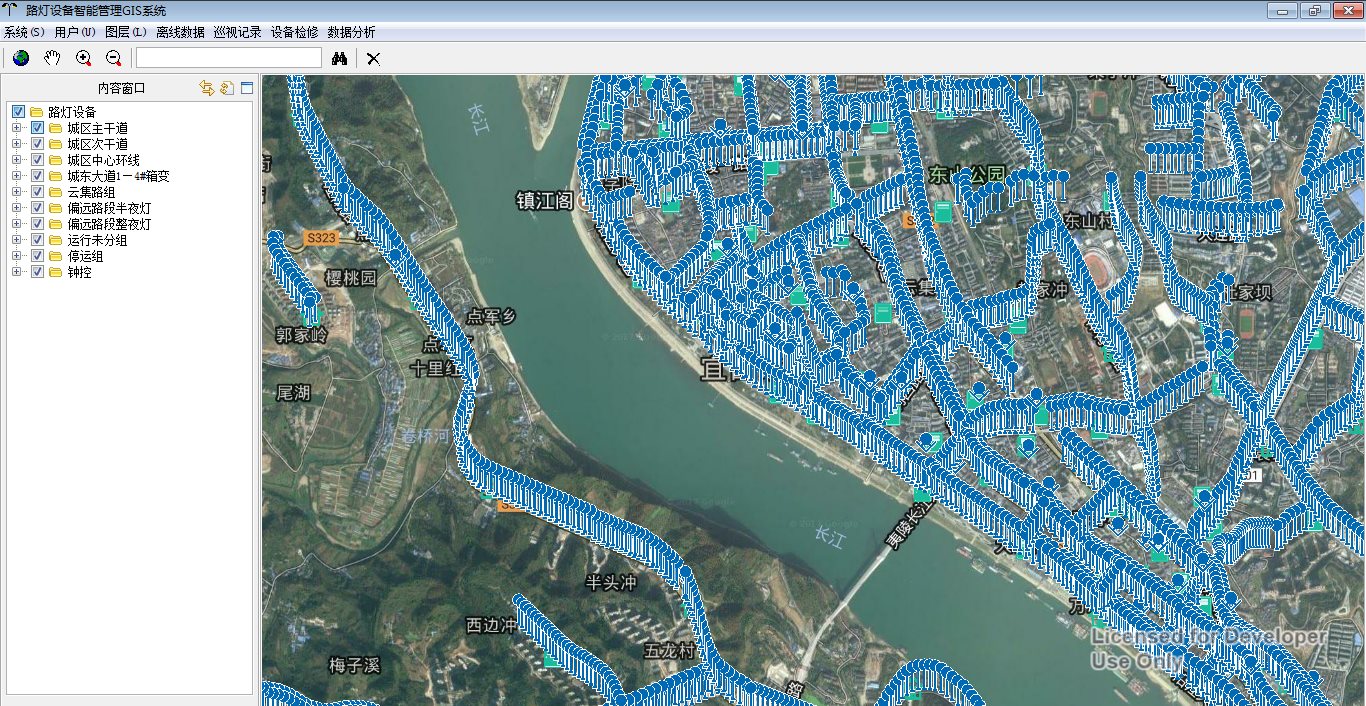Activate the zoom out magnifier tool
The width and height of the screenshot is (1366, 706).
pyautogui.click(x=113, y=58)
